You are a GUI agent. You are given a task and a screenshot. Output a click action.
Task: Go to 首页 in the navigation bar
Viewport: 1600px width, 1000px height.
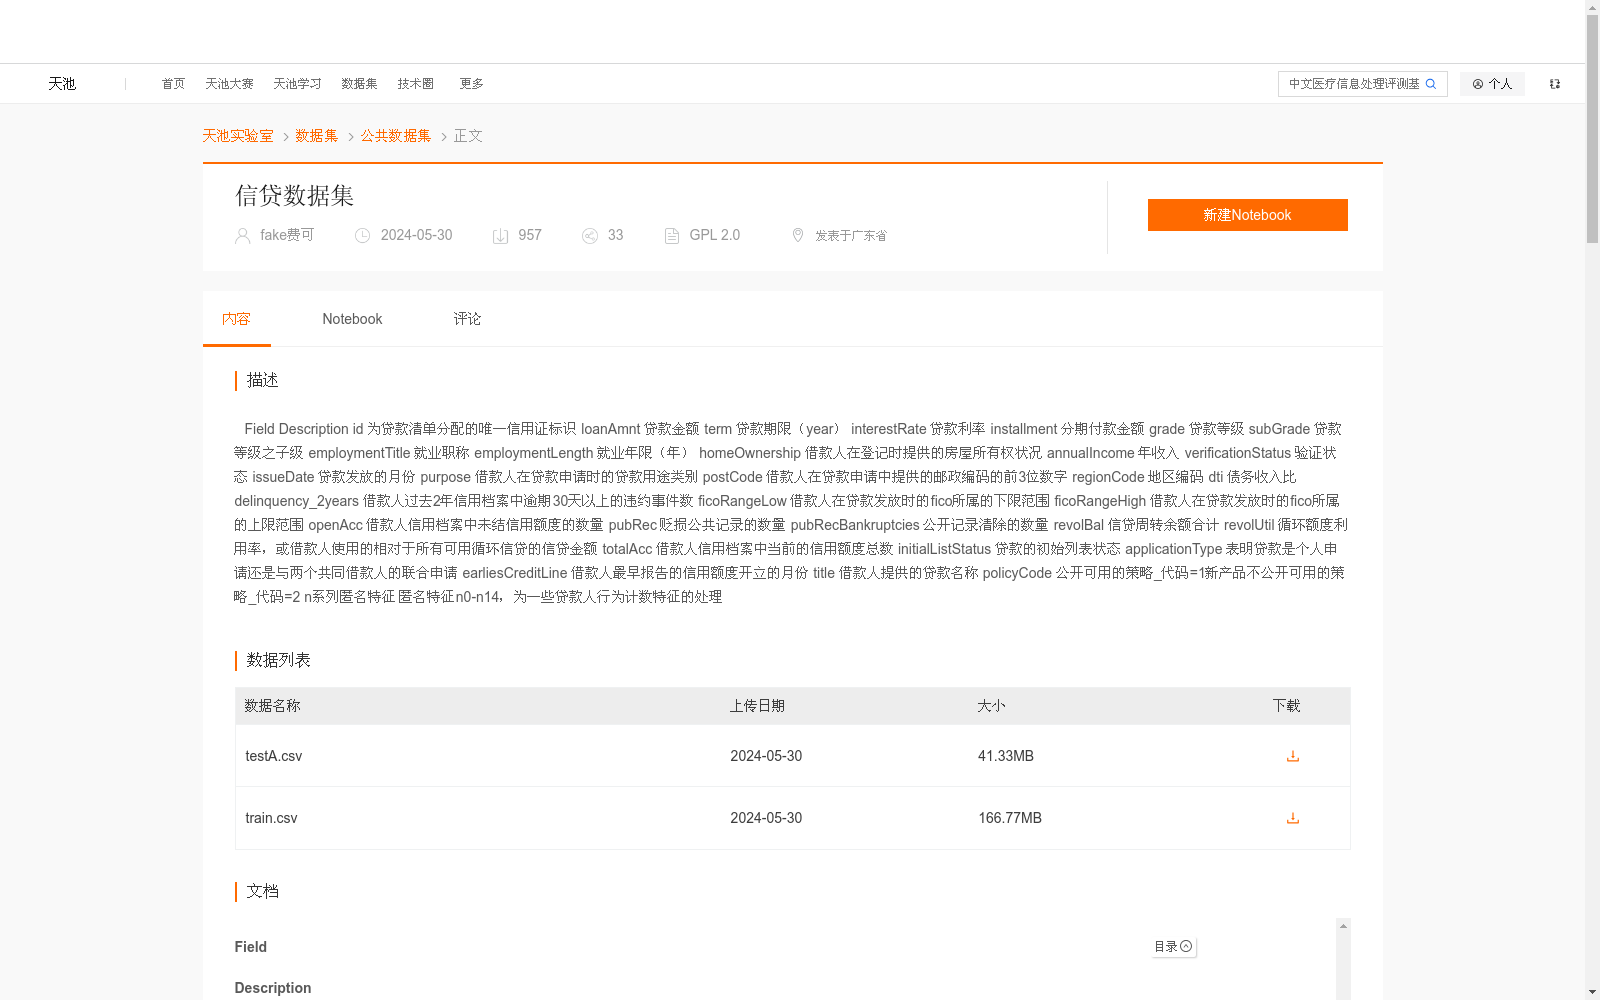[173, 84]
